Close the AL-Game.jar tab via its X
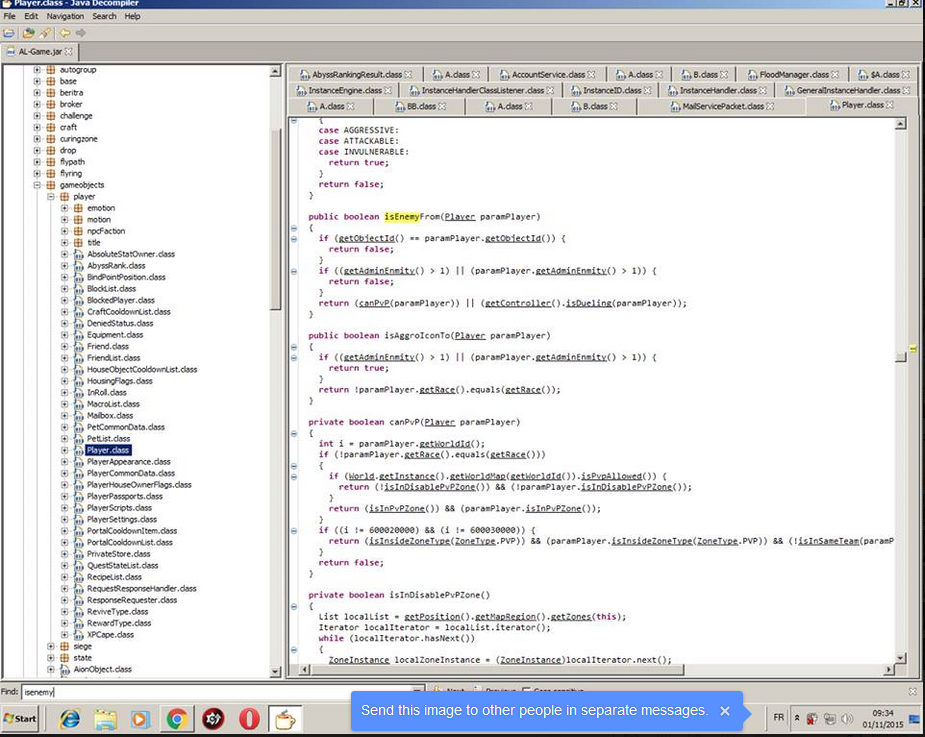 [x=69, y=52]
